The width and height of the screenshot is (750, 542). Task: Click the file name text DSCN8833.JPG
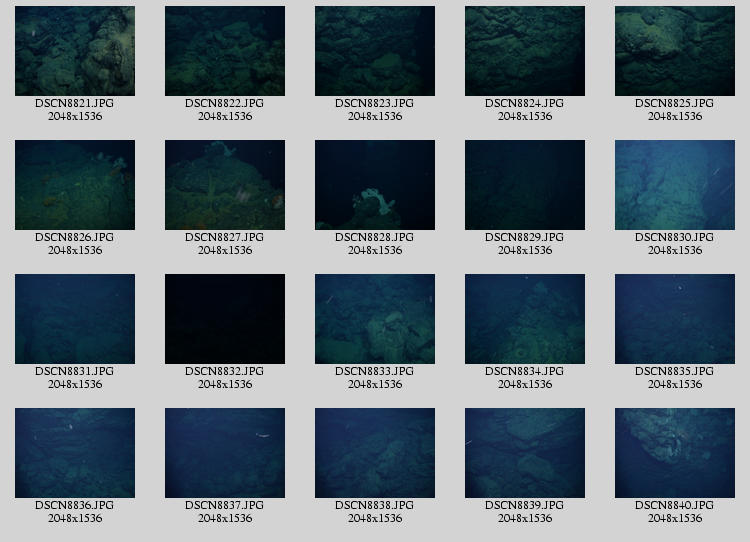(375, 371)
